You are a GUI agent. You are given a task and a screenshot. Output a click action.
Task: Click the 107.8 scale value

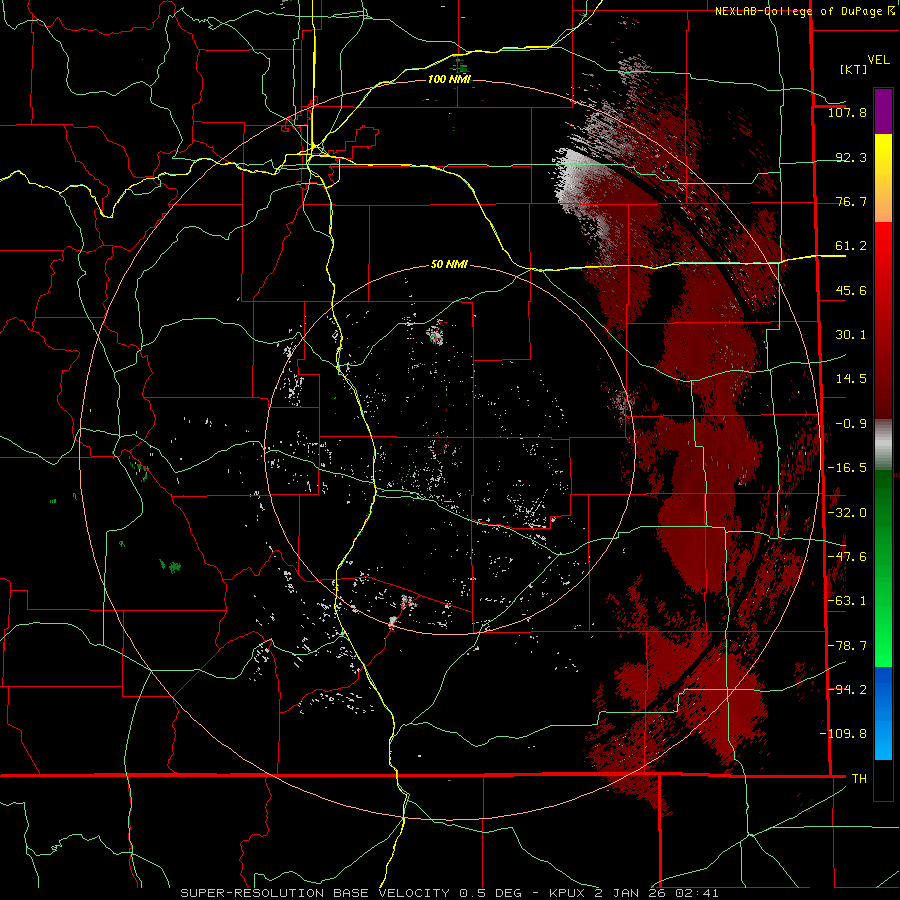tap(847, 112)
